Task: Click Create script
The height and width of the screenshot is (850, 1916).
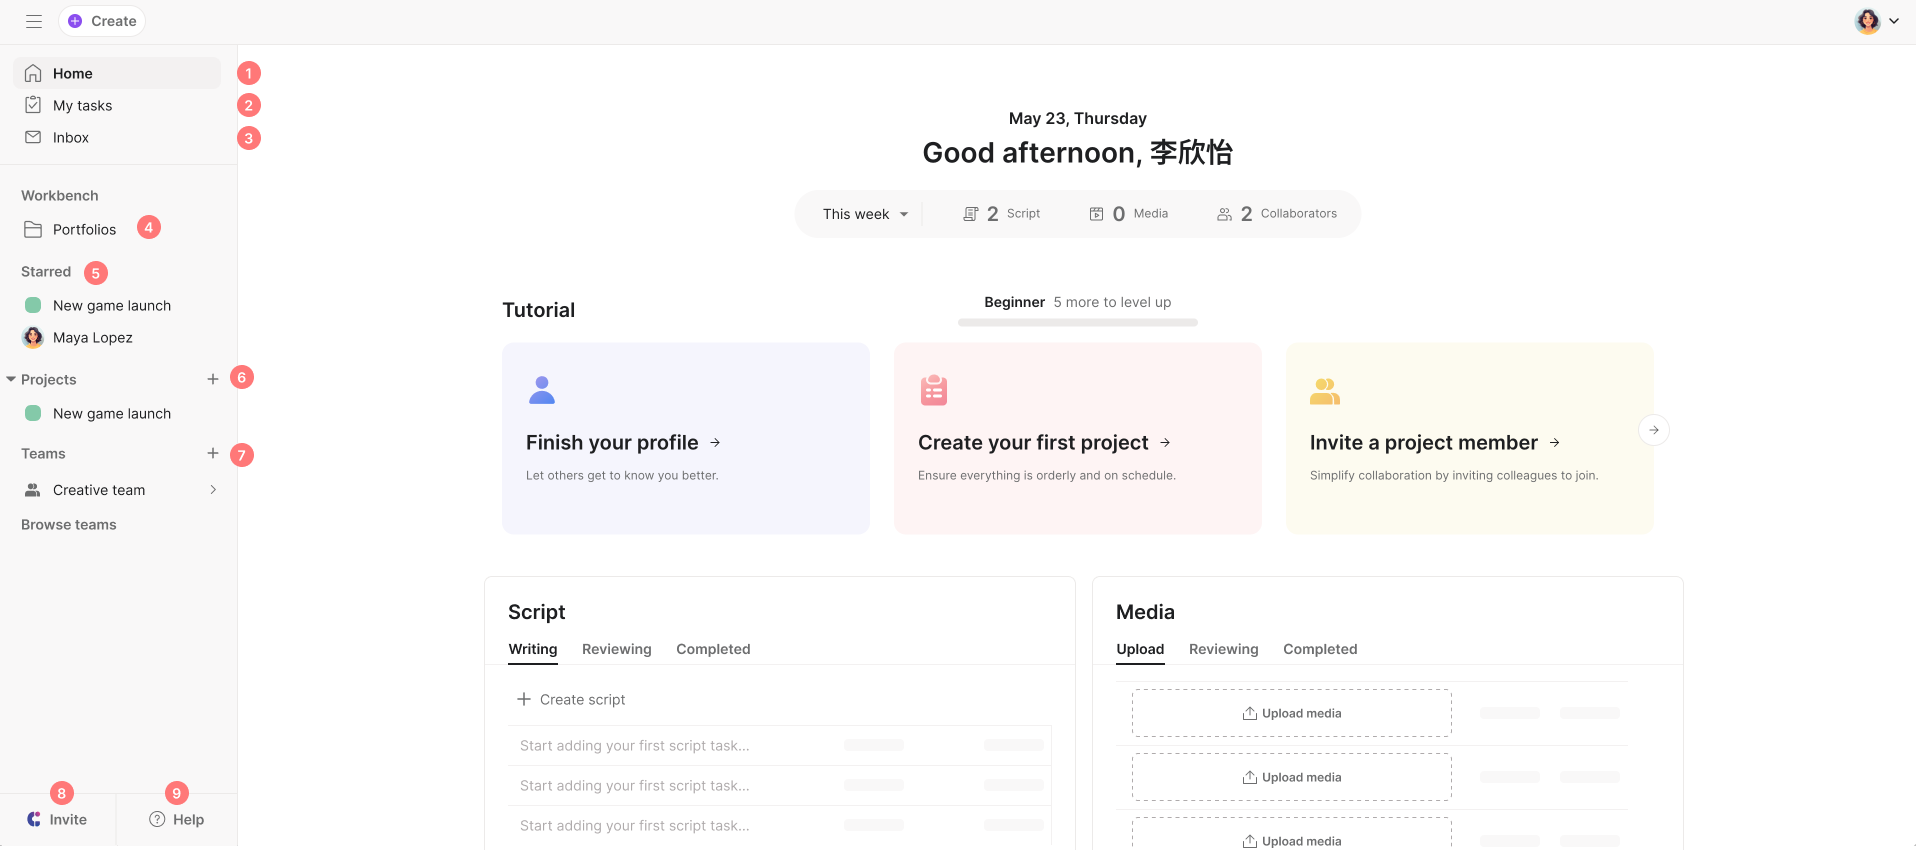Action: tap(571, 700)
